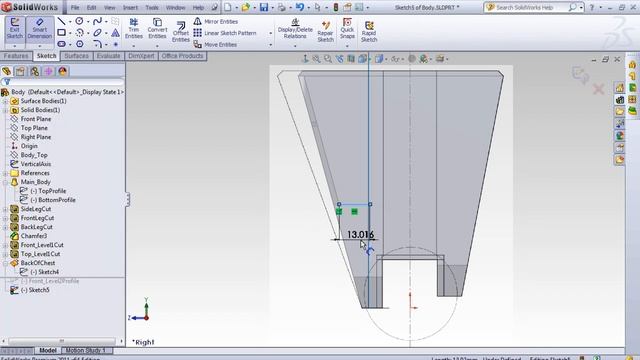Open the Line tool dropdown arrow
640x360 pixels.
click(x=70, y=22)
